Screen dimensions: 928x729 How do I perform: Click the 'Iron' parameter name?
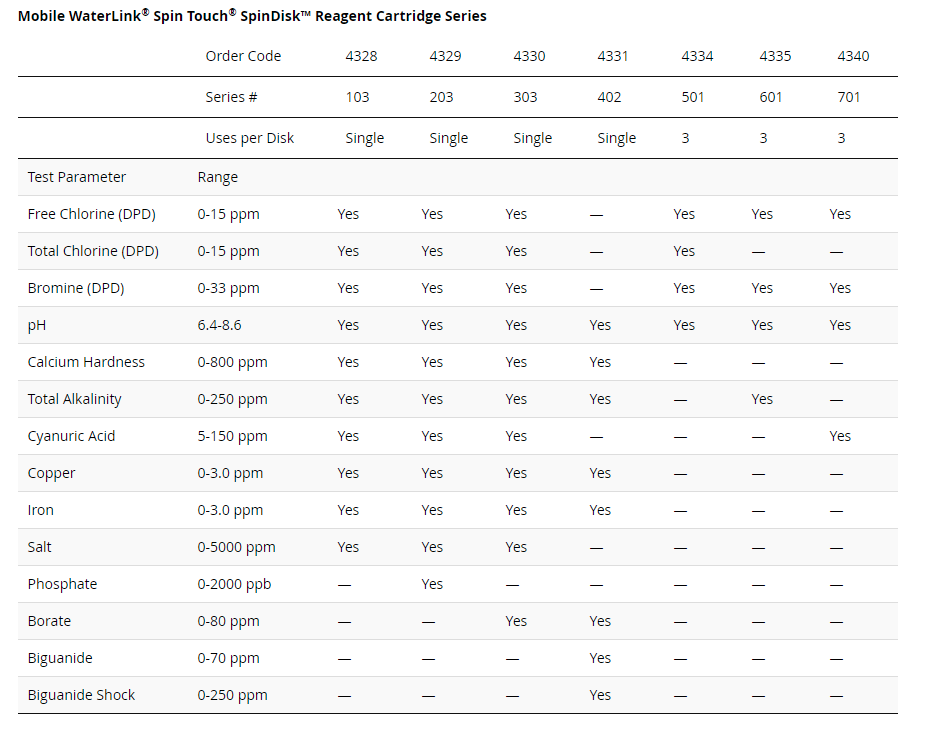[x=40, y=510]
